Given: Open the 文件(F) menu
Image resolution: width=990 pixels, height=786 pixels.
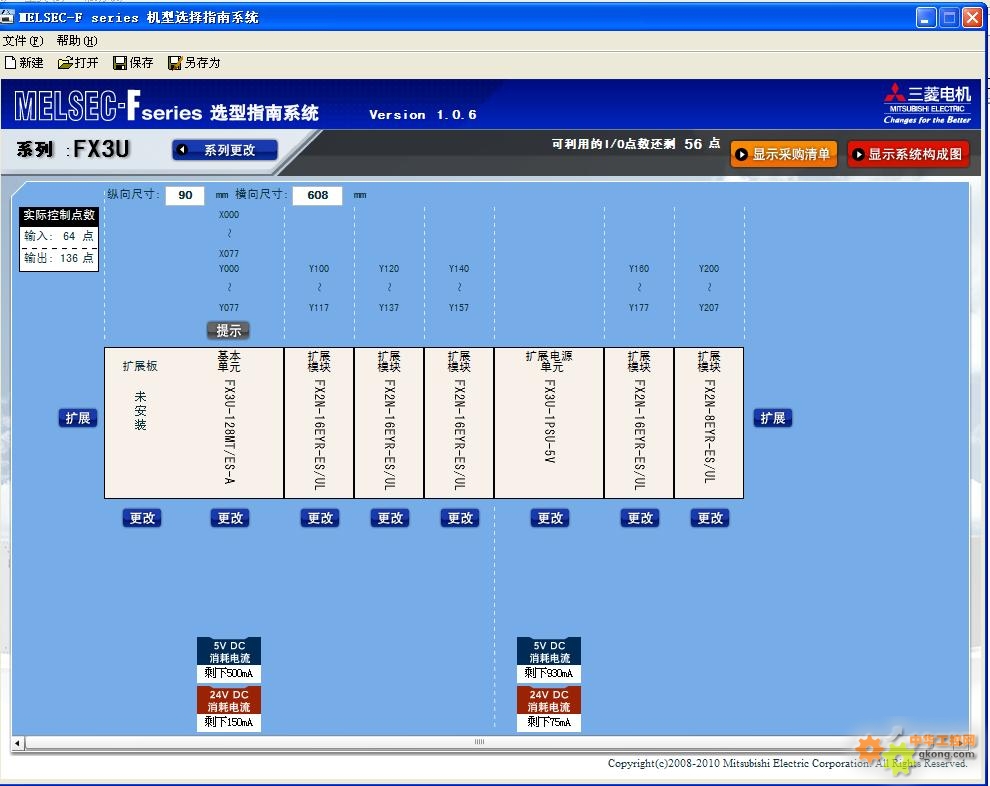Looking at the screenshot, I should pos(23,41).
